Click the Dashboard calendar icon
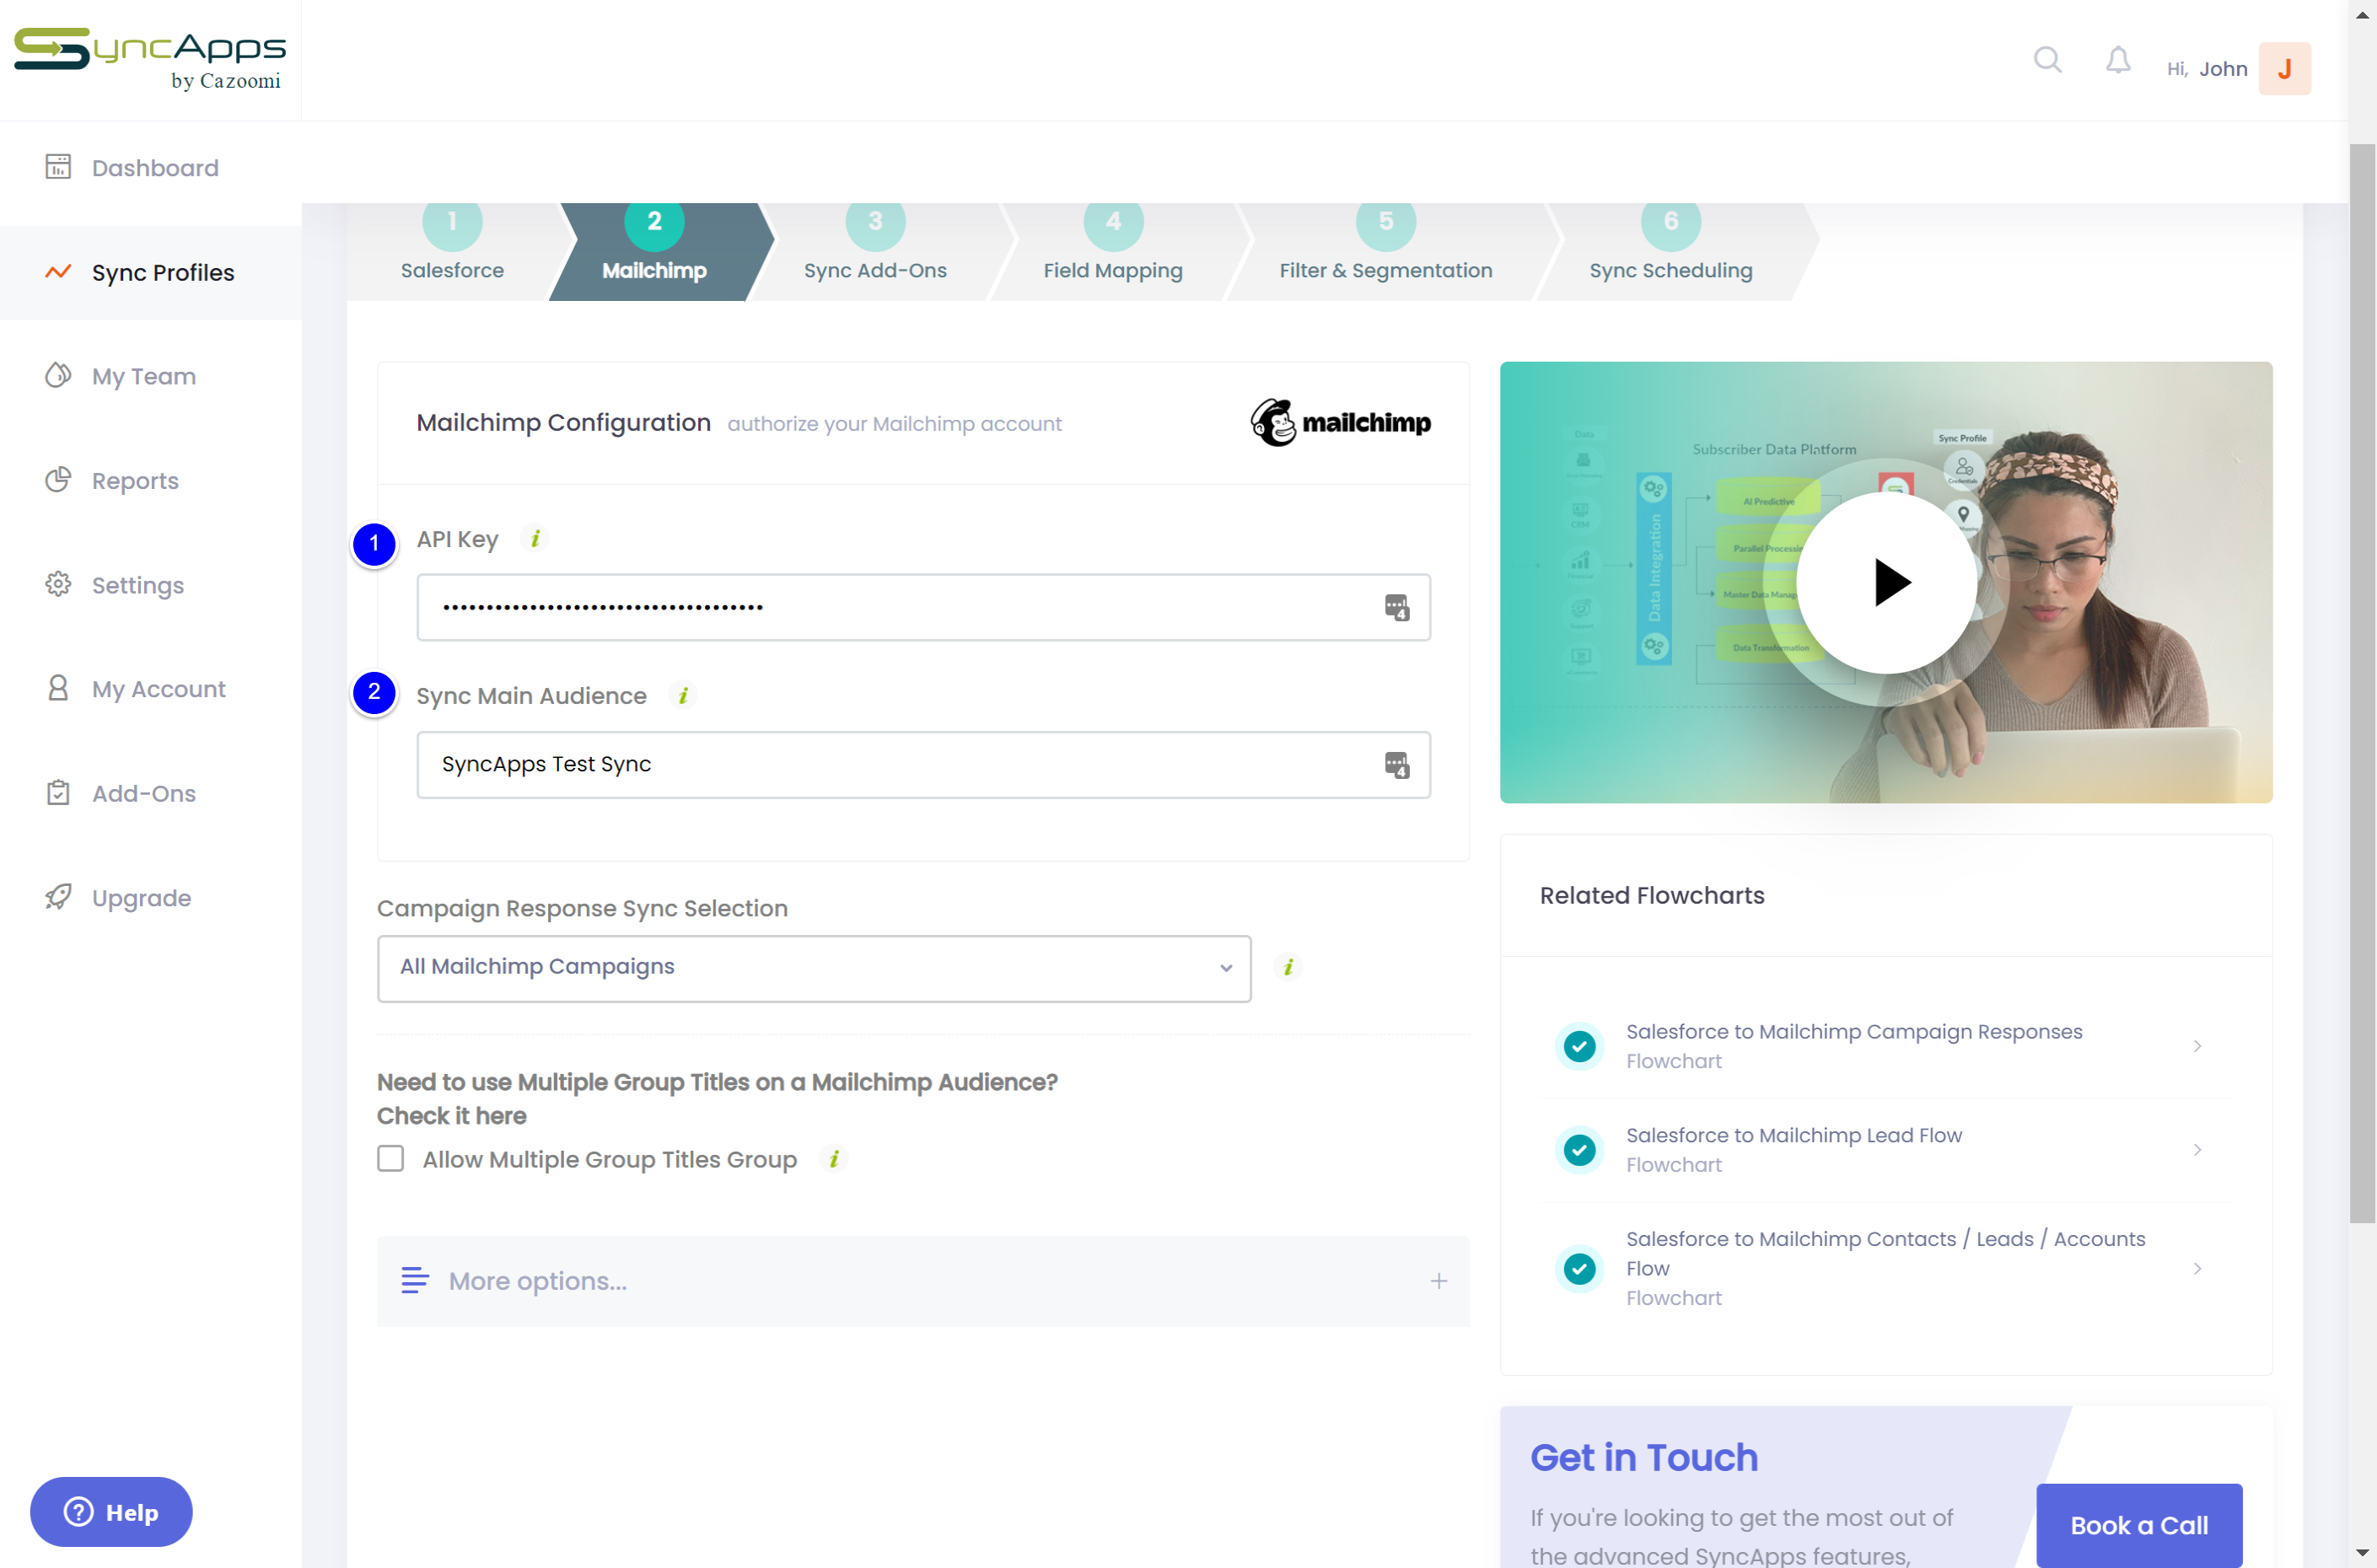 [58, 167]
